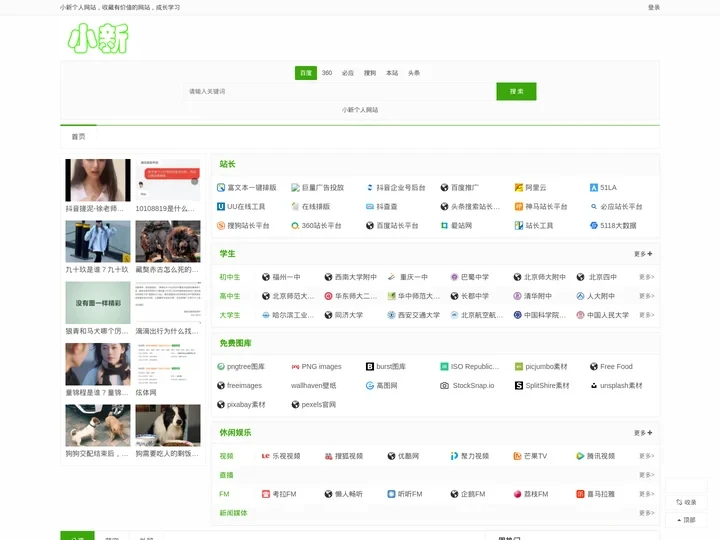Open the 量锦程是谁 article thumbnail
Image resolution: width=720 pixels, height=540 pixels.
pyautogui.click(x=98, y=364)
